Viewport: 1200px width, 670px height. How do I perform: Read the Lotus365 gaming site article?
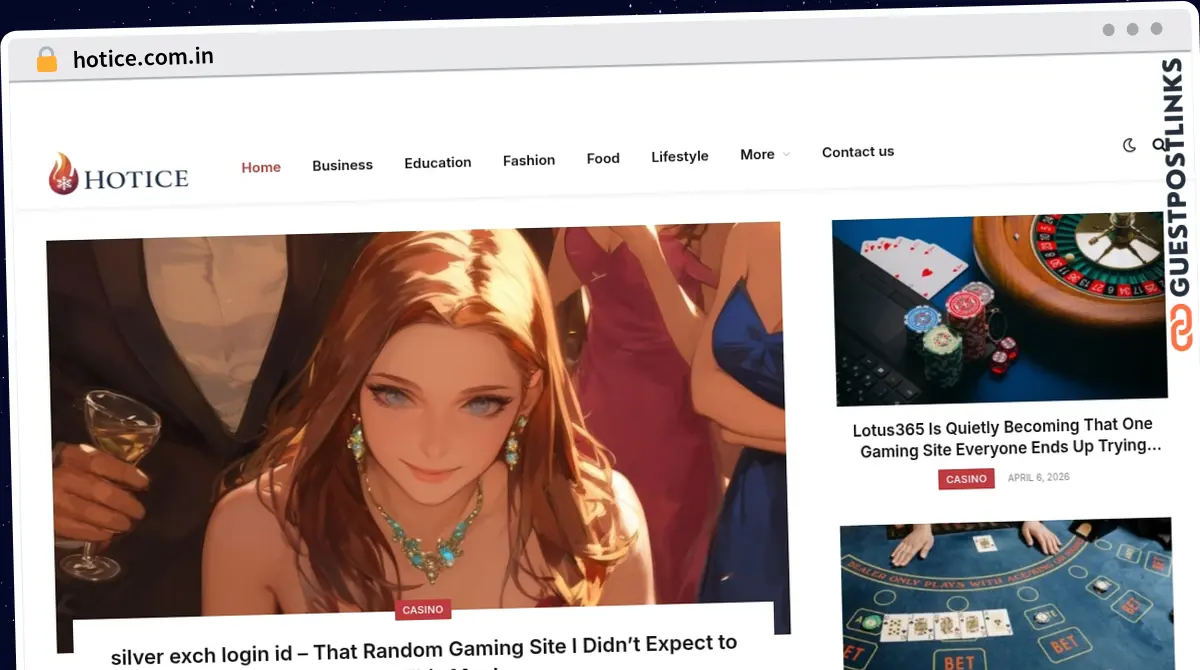pos(1005,438)
